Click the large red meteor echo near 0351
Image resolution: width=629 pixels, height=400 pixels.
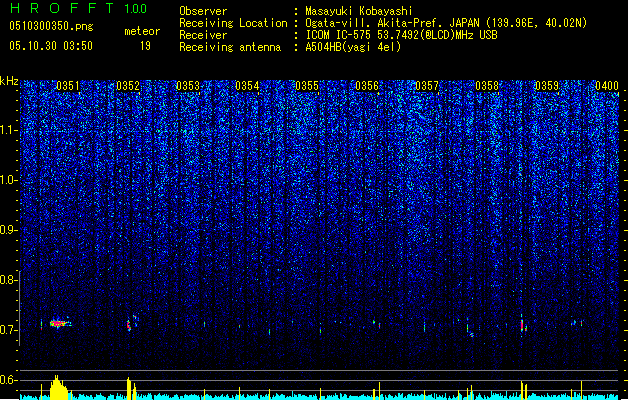point(60,323)
